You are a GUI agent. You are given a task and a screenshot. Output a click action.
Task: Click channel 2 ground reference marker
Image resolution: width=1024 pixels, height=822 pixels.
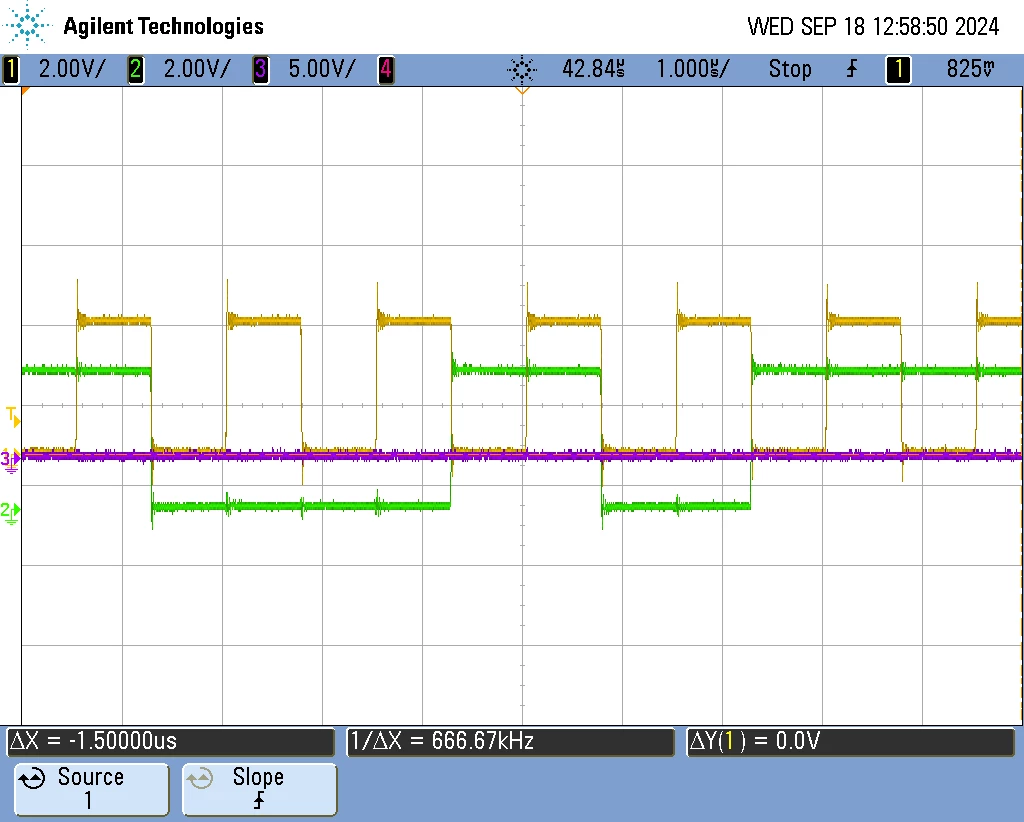10,513
